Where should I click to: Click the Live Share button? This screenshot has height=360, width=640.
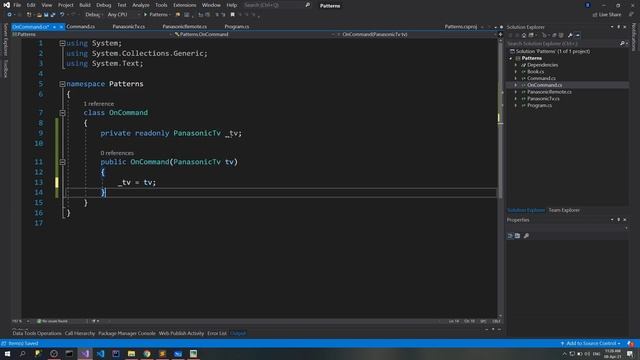(607, 15)
